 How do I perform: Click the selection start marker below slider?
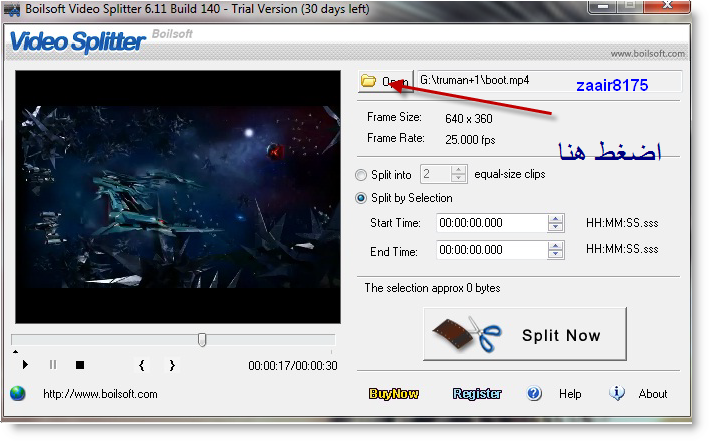(15, 351)
